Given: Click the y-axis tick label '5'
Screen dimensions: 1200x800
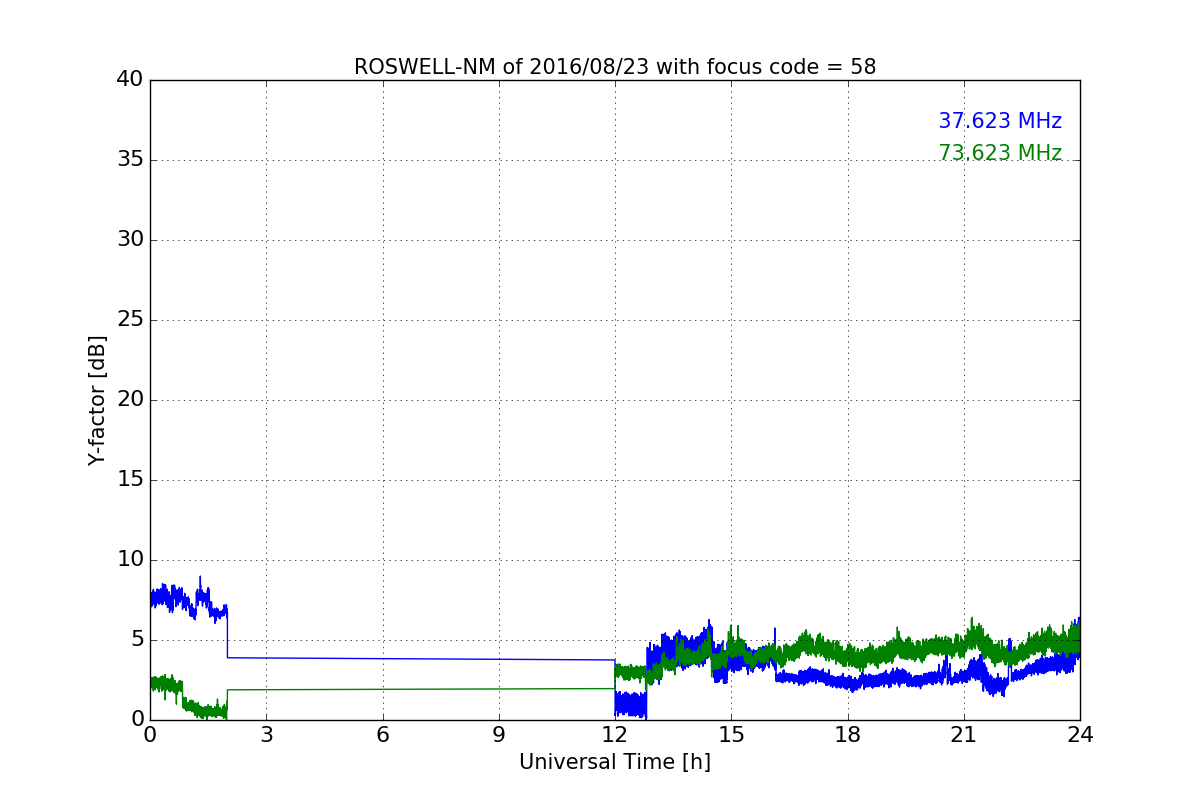Looking at the screenshot, I should pyautogui.click(x=136, y=640).
